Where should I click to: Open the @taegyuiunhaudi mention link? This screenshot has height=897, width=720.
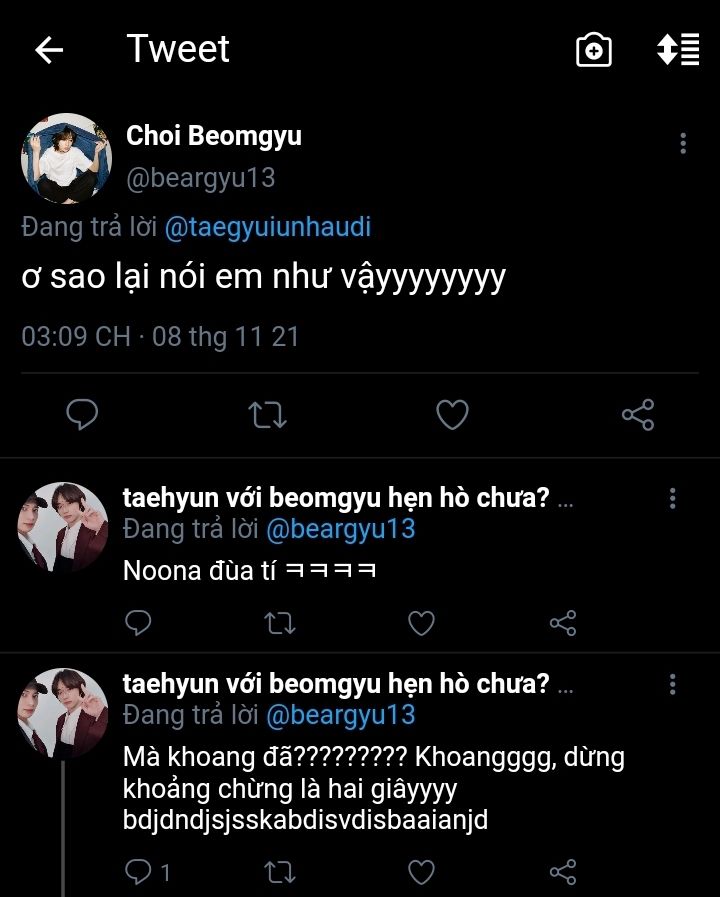pyautogui.click(x=267, y=227)
